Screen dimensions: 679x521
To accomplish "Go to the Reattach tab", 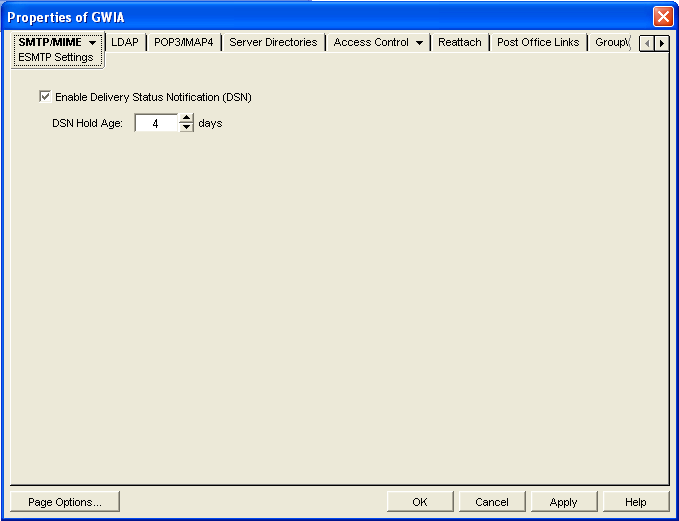I will pyautogui.click(x=459, y=42).
